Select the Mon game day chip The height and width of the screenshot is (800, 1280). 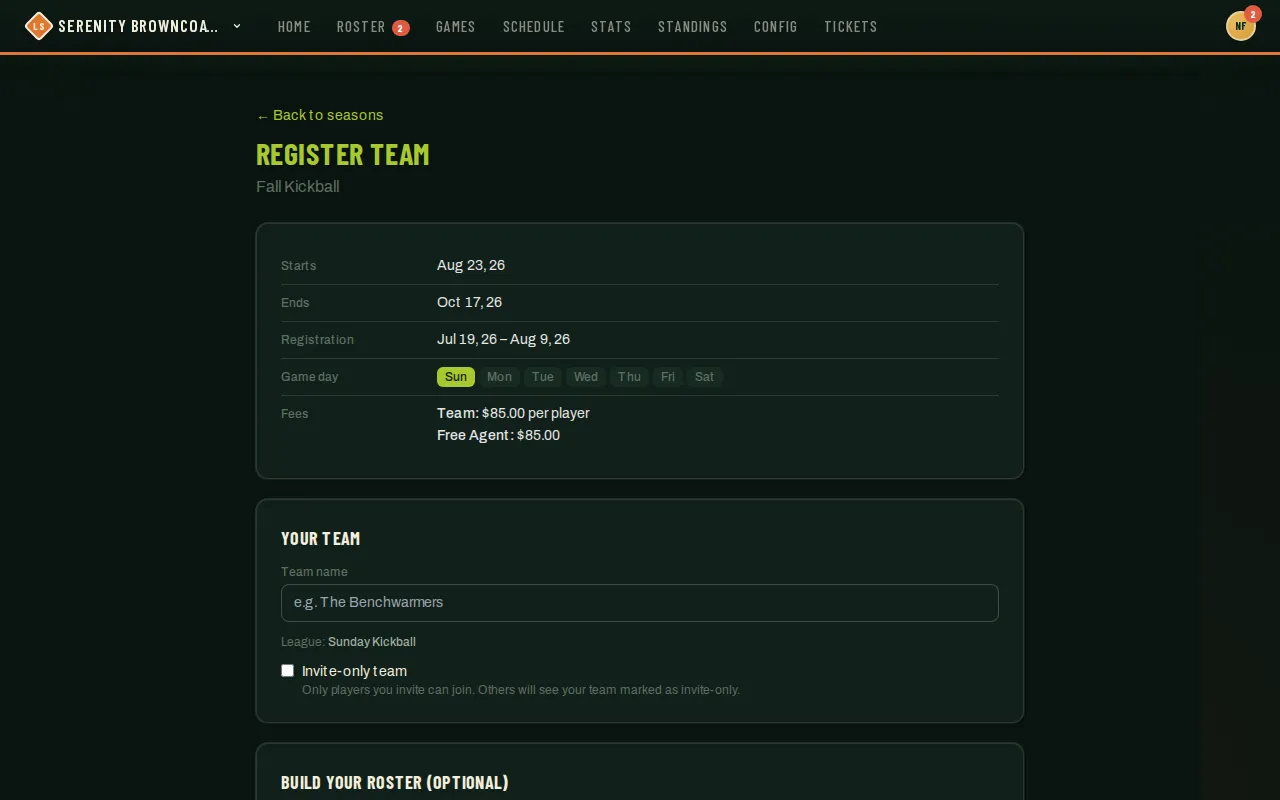[x=499, y=377]
